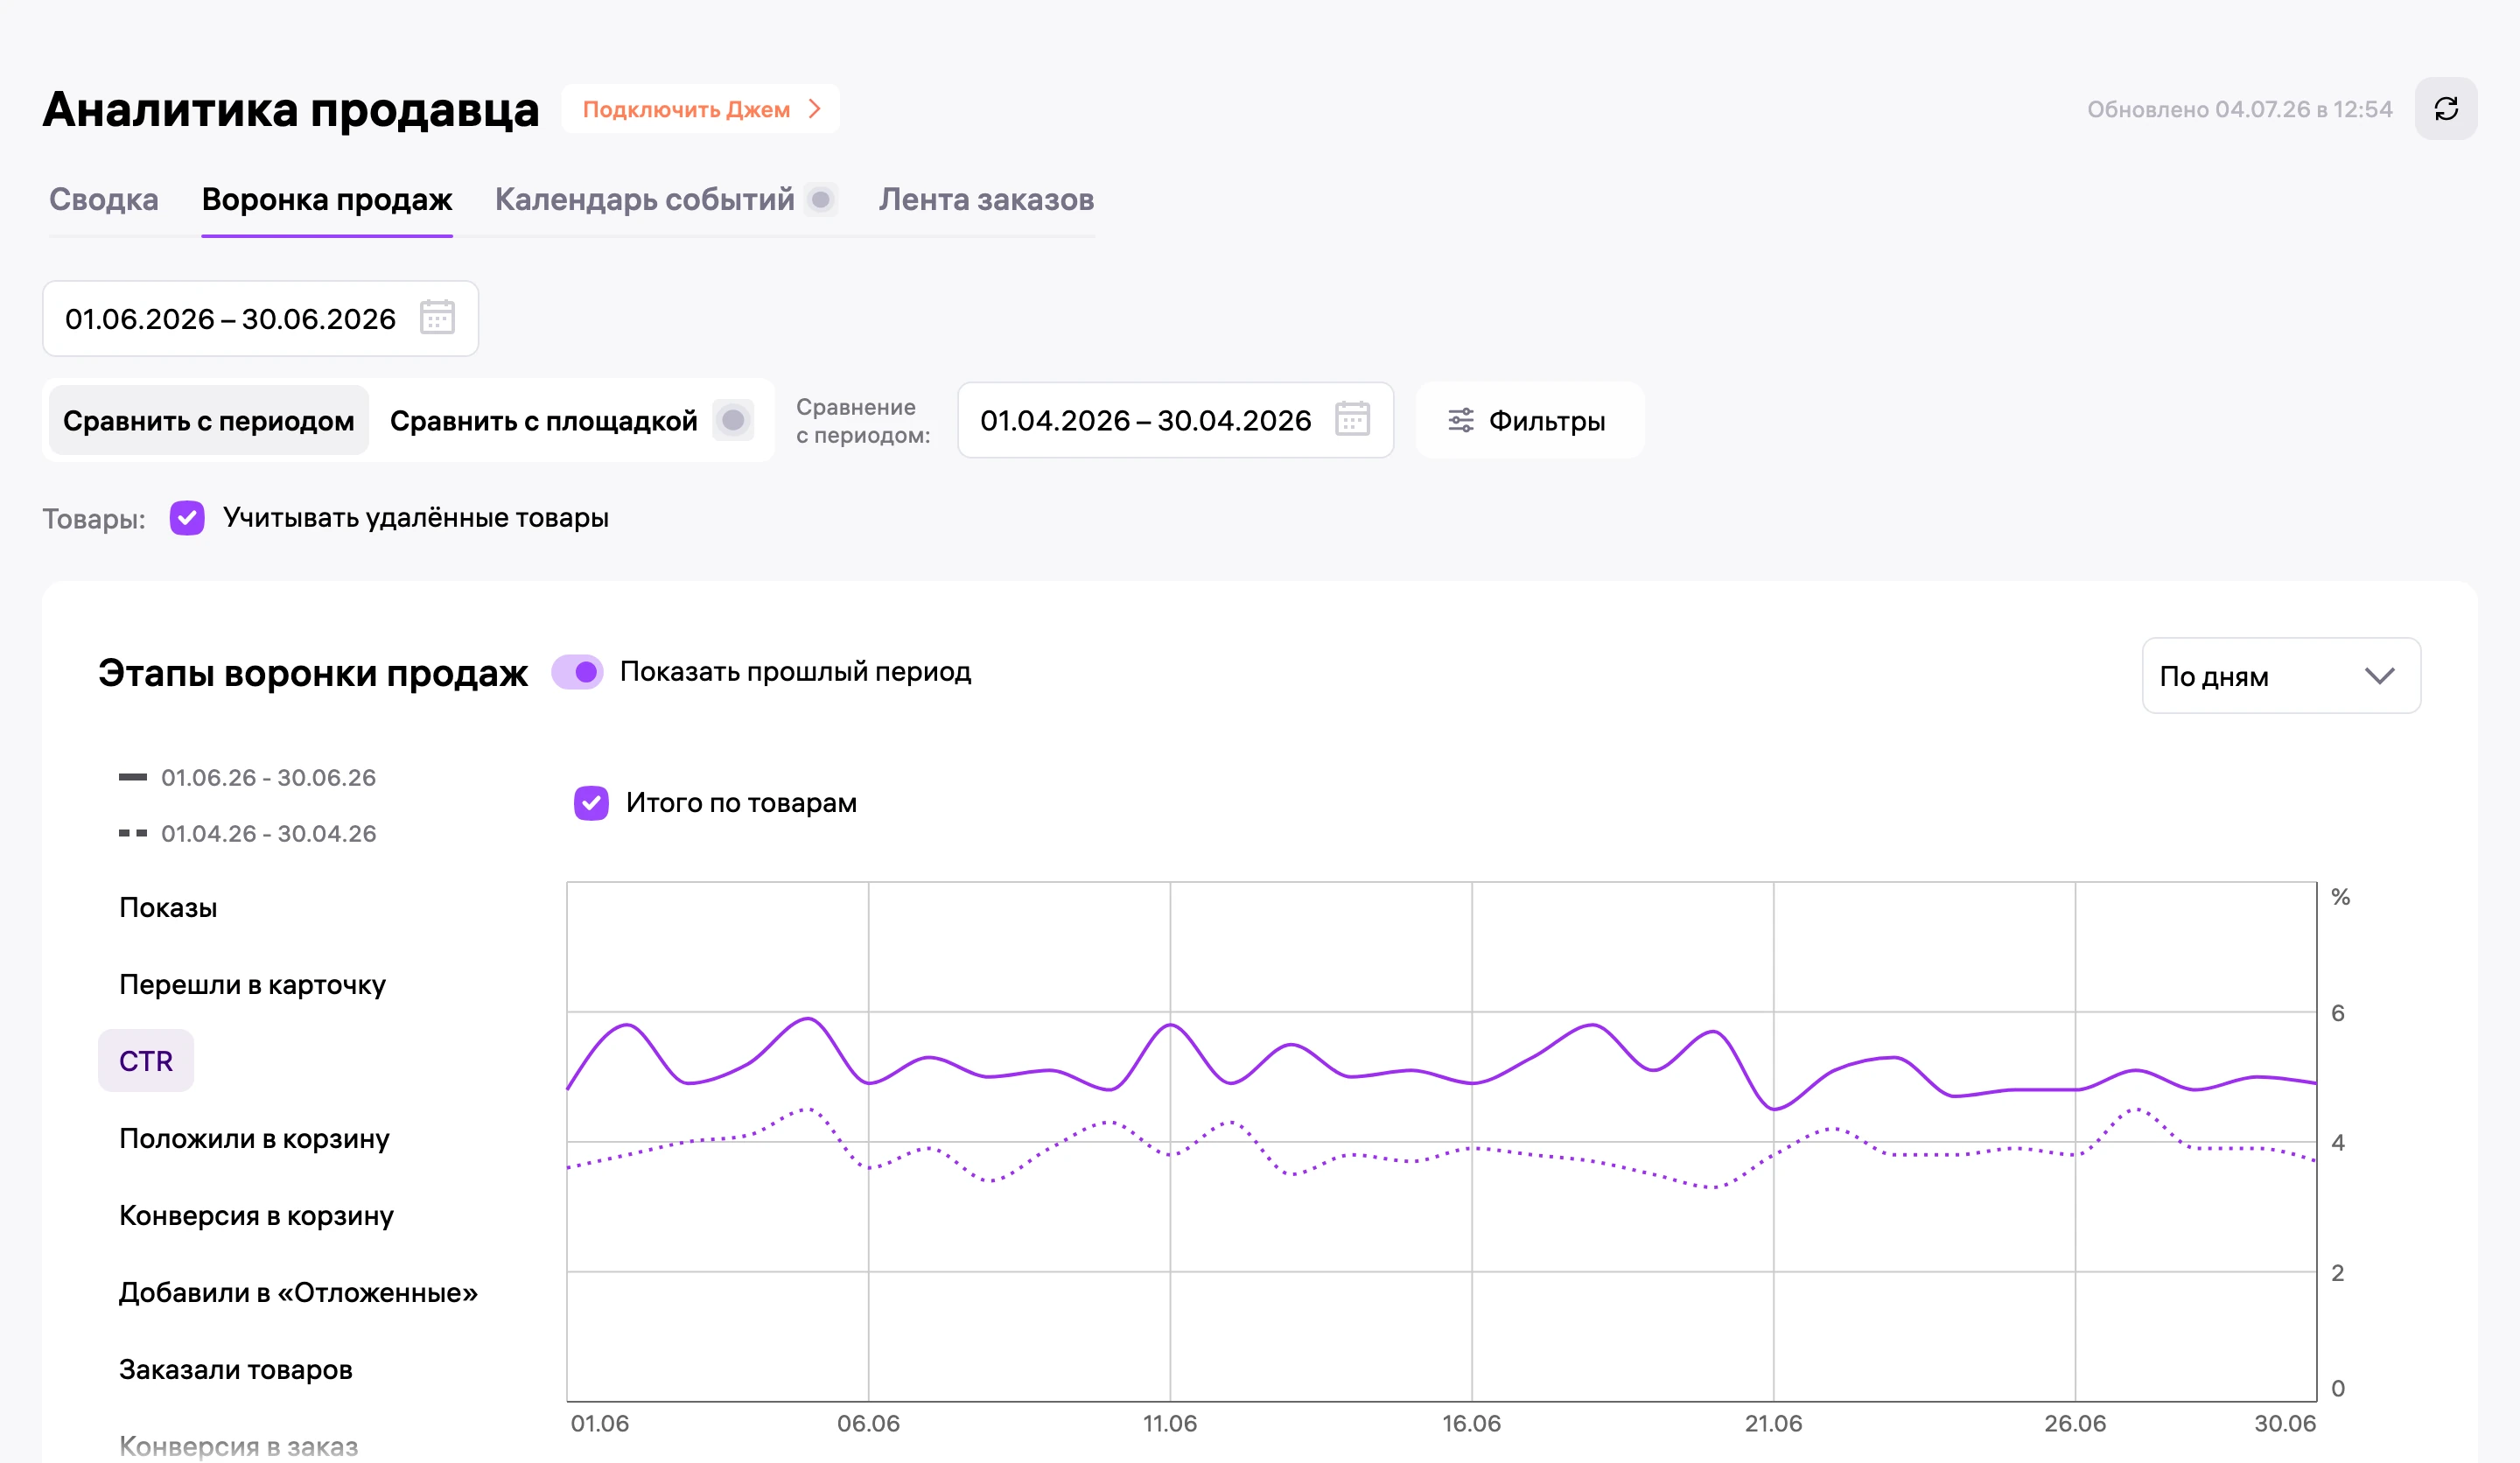Expand the По дням dropdown
Viewport: 2520px width, 1463px height.
pyautogui.click(x=2280, y=676)
